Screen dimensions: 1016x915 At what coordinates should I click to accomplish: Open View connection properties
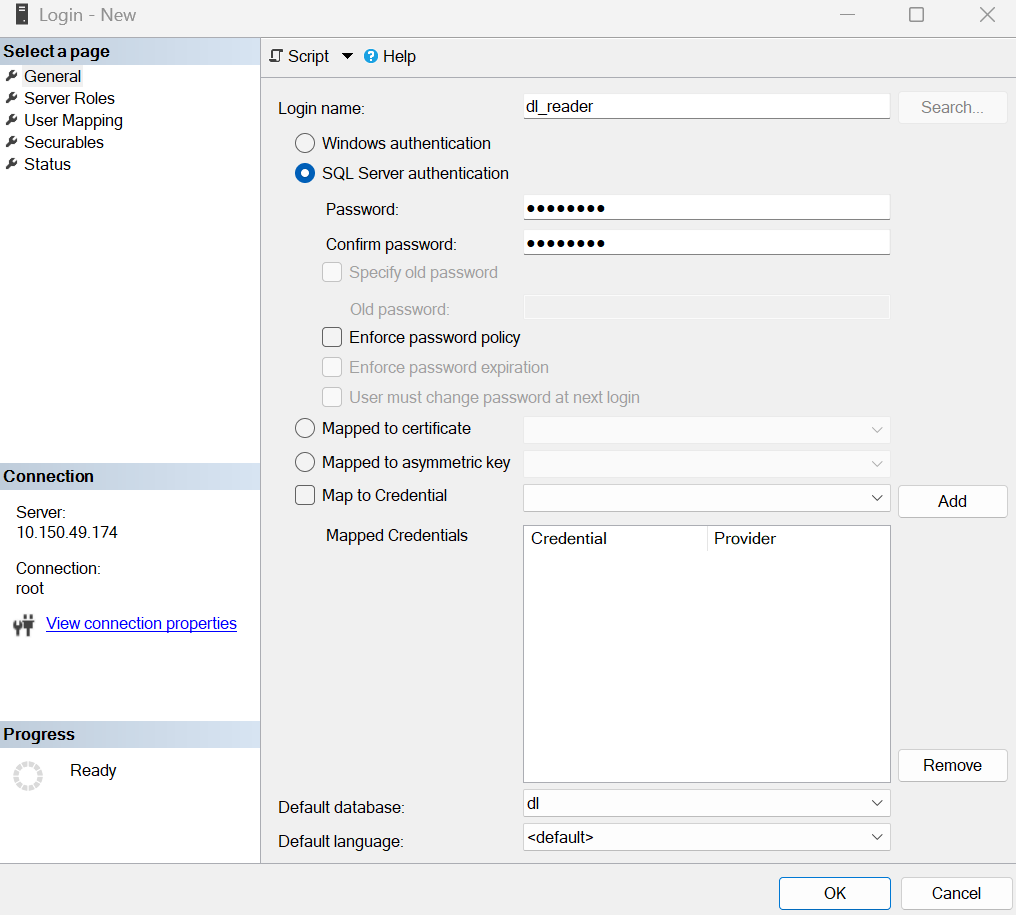140,623
